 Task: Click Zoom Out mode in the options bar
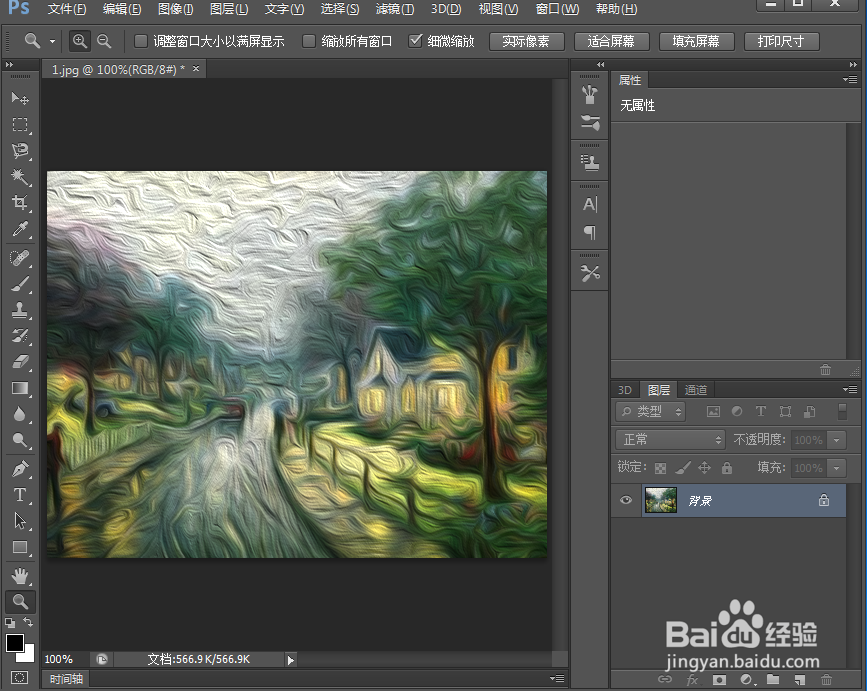point(104,41)
